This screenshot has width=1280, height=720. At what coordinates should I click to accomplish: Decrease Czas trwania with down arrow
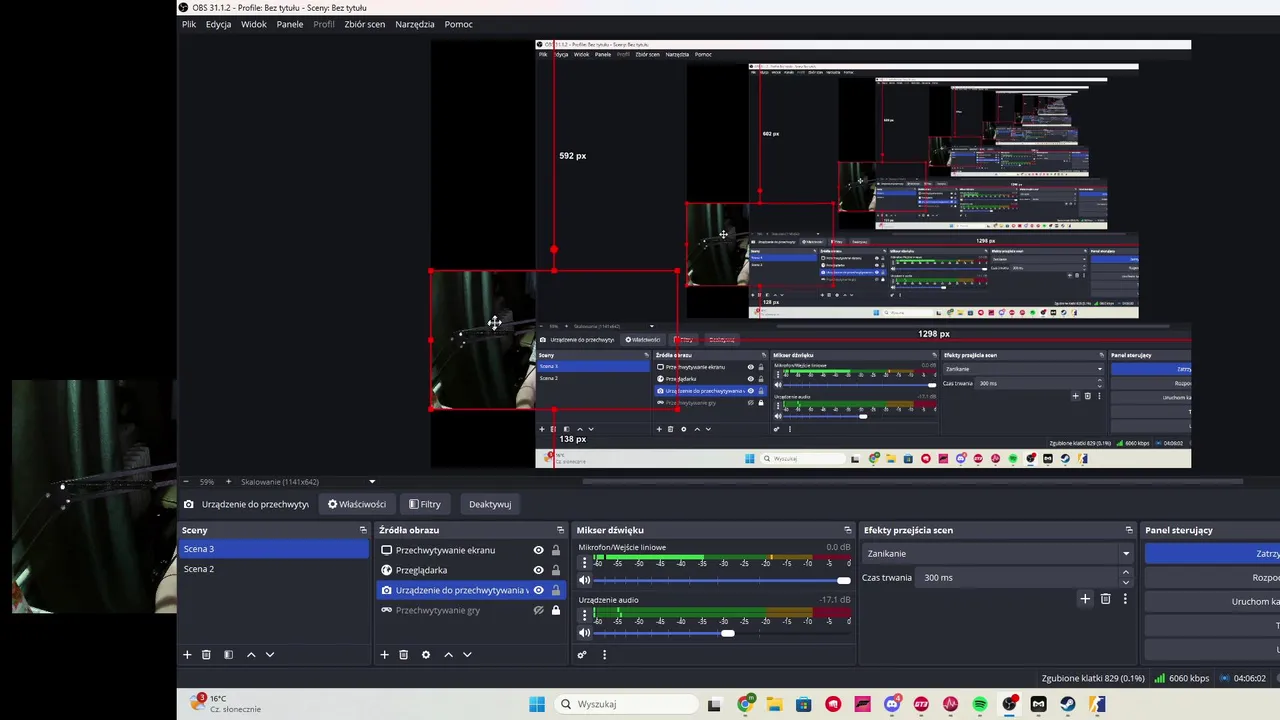pyautogui.click(x=1126, y=582)
